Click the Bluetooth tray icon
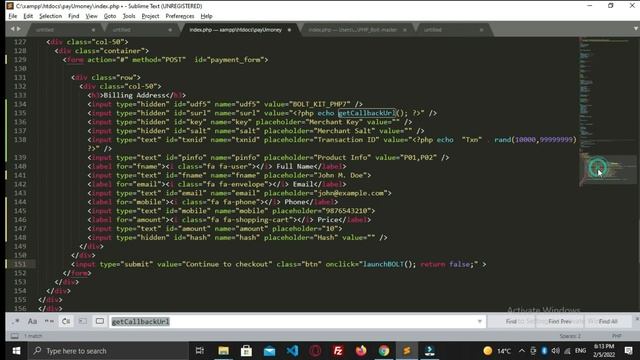Screen dimensions: 640x360 click(x=544, y=351)
